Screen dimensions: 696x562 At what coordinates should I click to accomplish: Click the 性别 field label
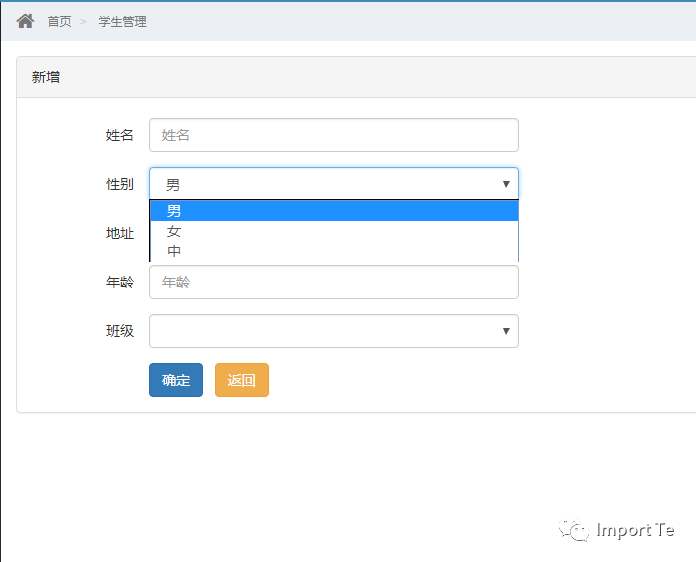coord(119,184)
